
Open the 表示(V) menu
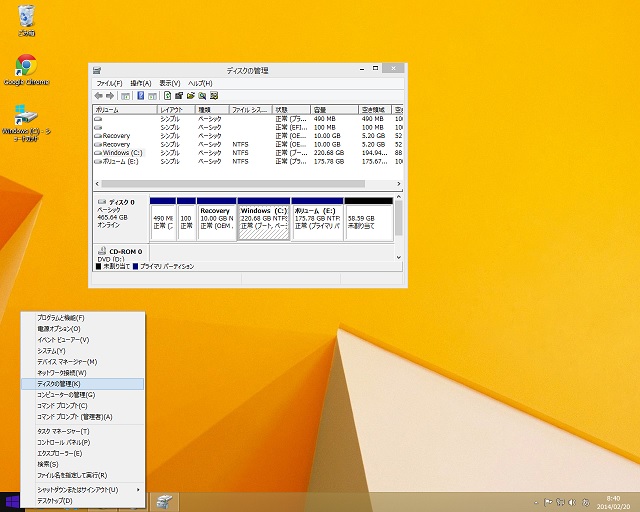pyautogui.click(x=170, y=83)
